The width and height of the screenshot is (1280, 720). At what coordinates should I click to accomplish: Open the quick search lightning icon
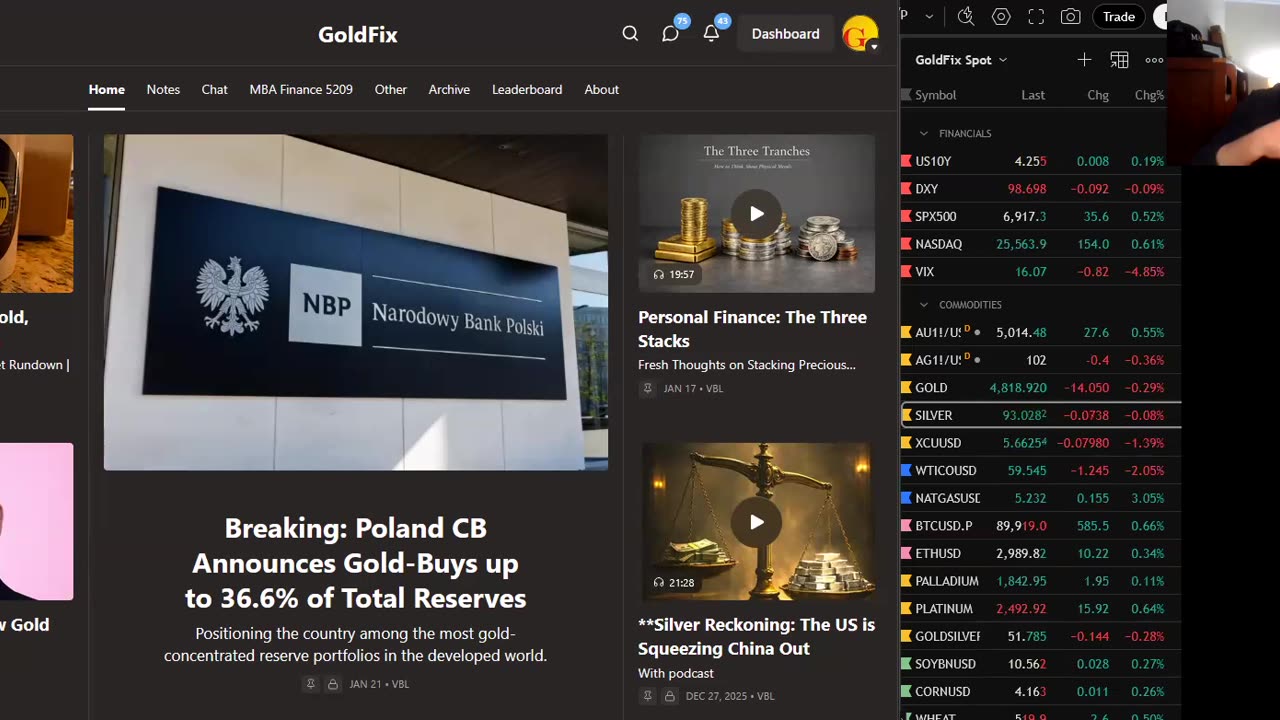965,16
